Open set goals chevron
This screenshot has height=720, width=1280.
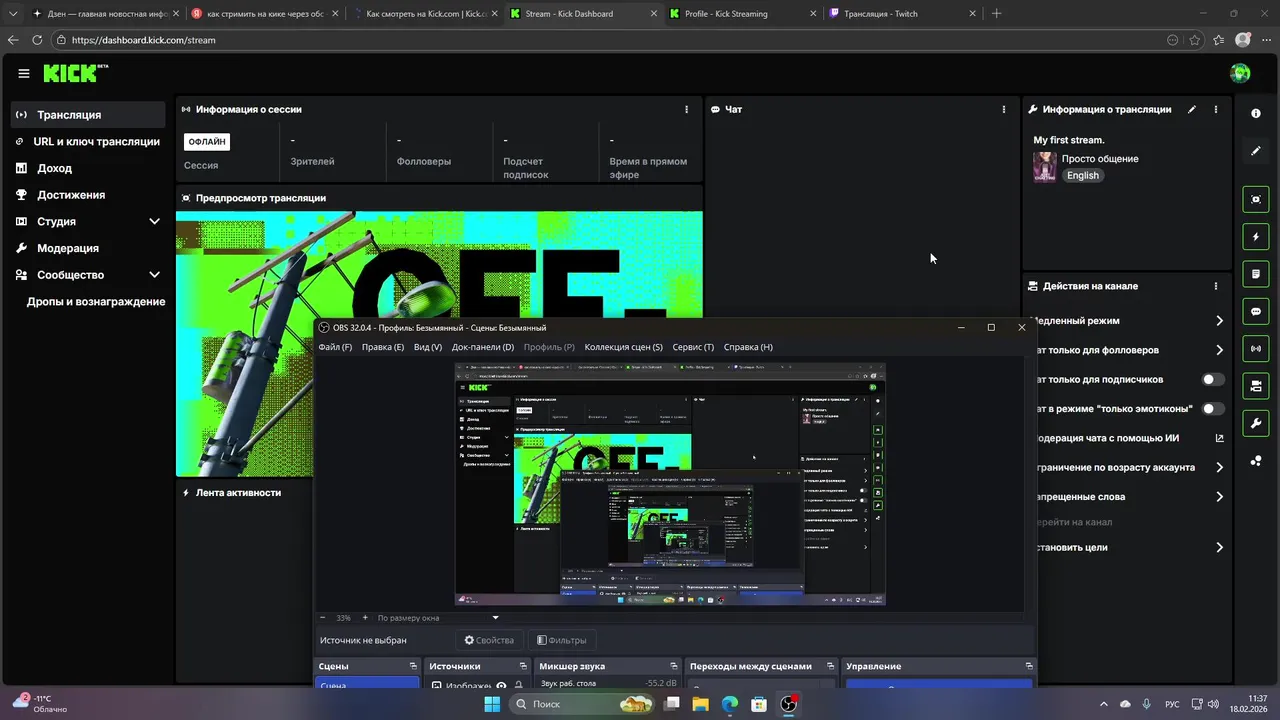(1219, 548)
